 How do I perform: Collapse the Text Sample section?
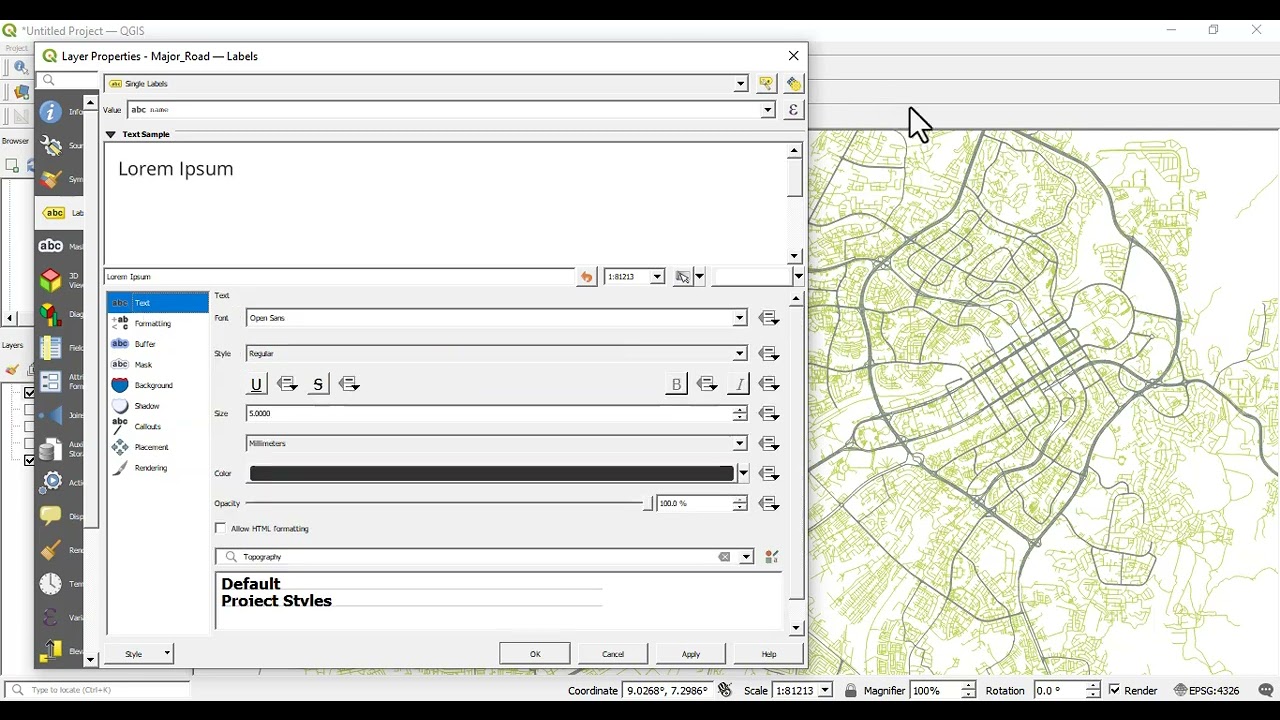click(111, 134)
